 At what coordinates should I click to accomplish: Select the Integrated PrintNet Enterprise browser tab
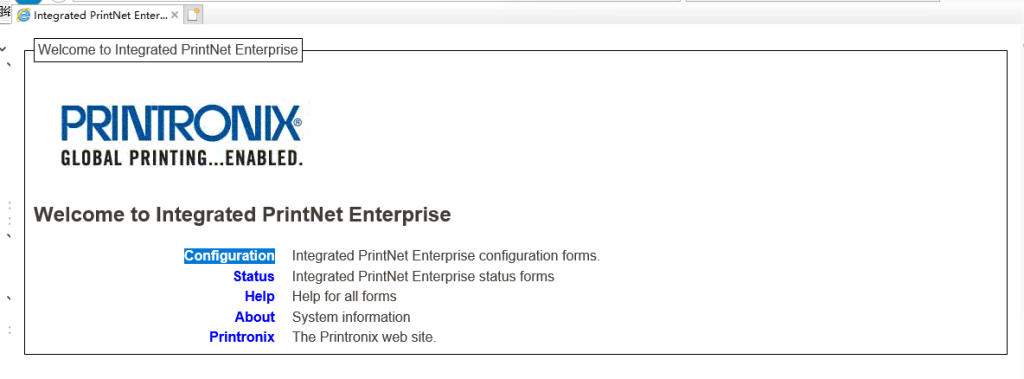tap(97, 14)
